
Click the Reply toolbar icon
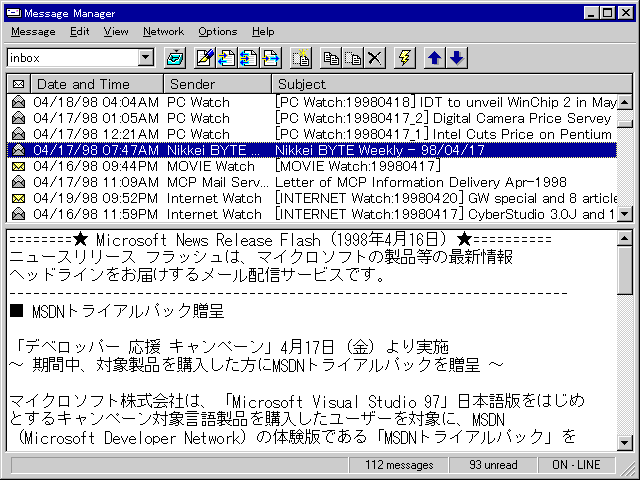coord(227,58)
